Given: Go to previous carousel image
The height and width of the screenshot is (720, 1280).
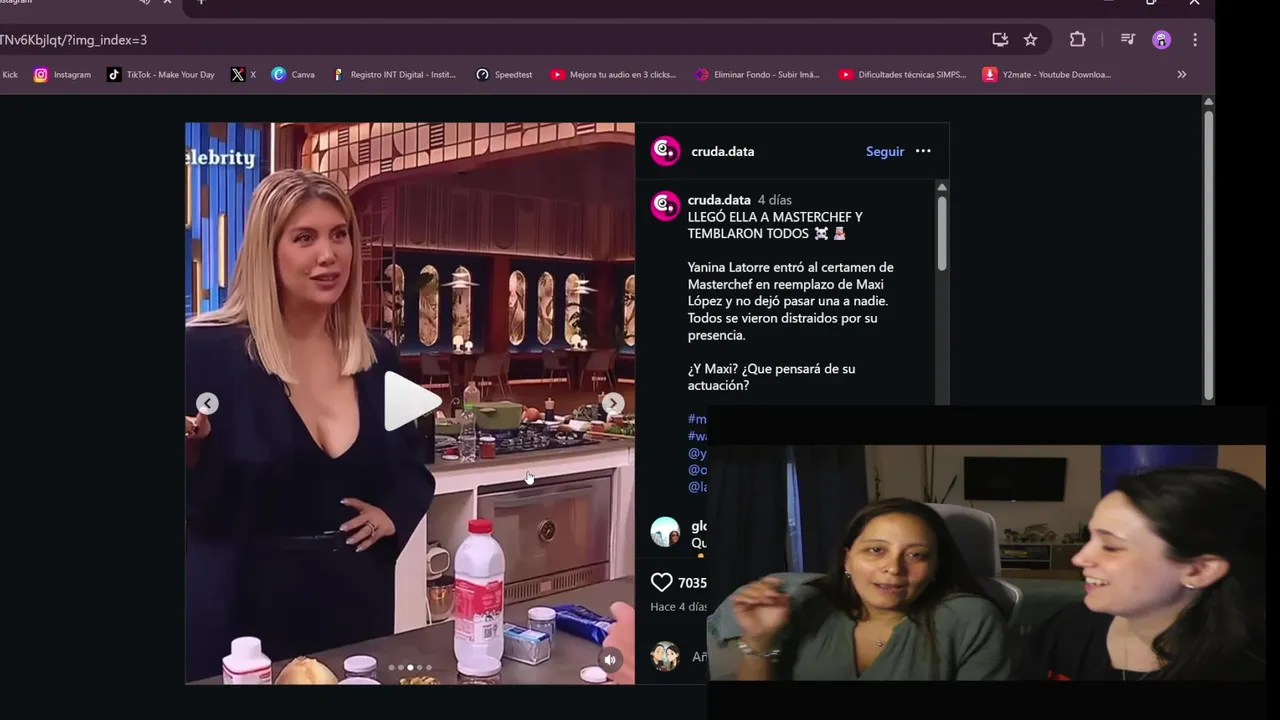Looking at the screenshot, I should click(207, 403).
